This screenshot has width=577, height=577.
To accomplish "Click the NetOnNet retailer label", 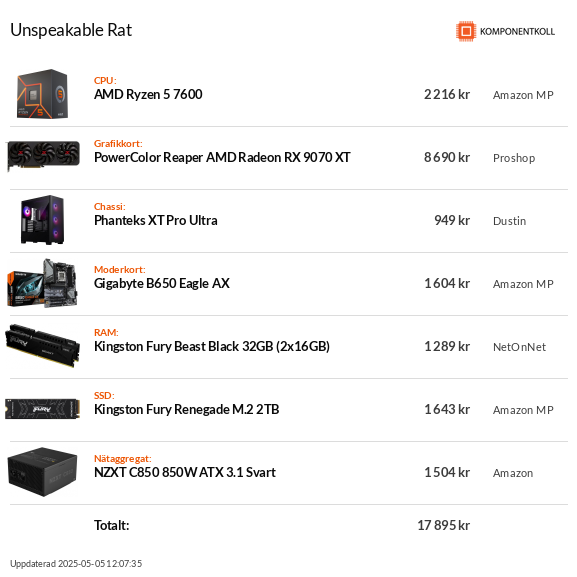I will pos(520,347).
